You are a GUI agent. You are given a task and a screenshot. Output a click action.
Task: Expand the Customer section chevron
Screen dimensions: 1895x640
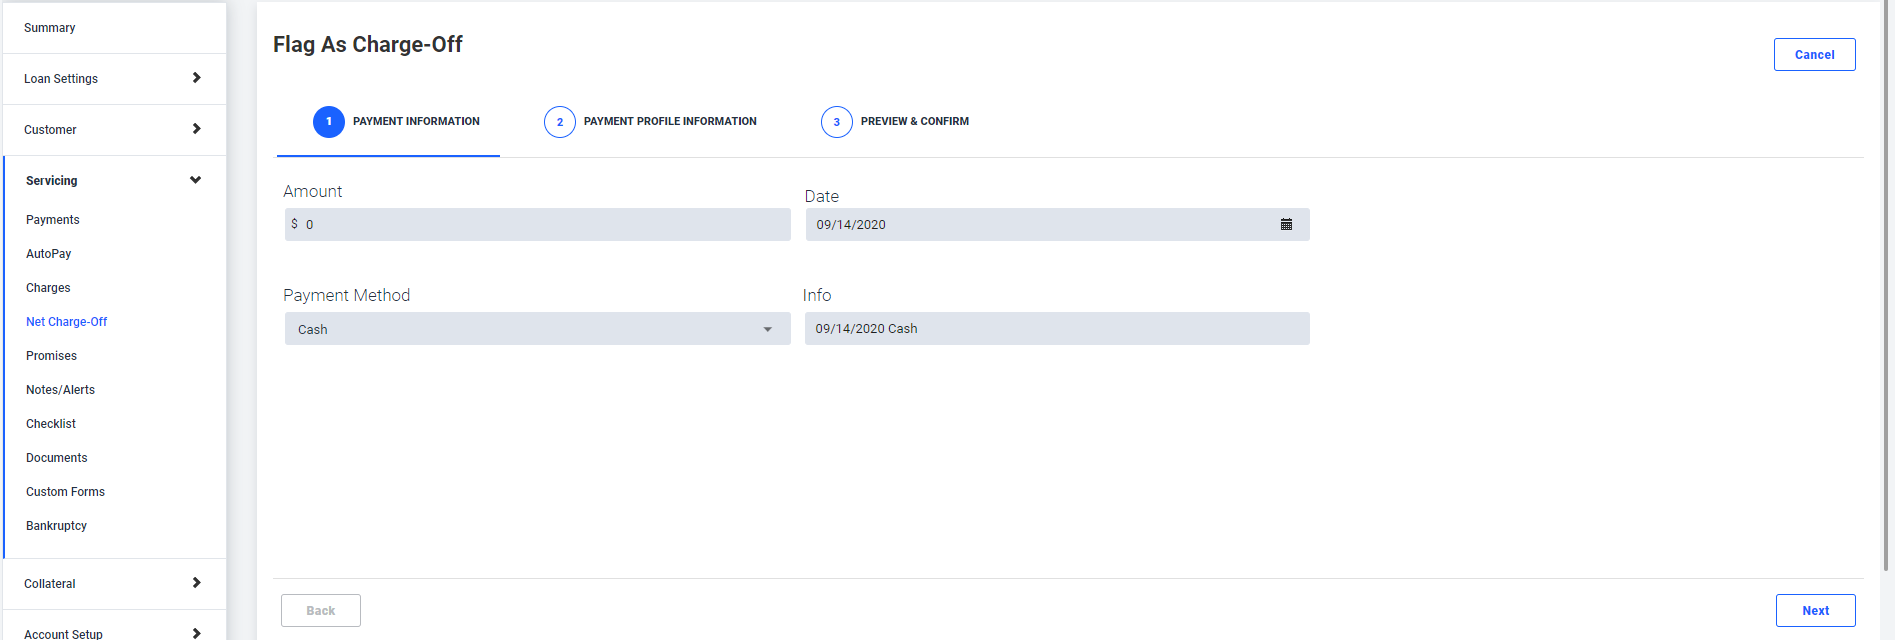coord(196,129)
